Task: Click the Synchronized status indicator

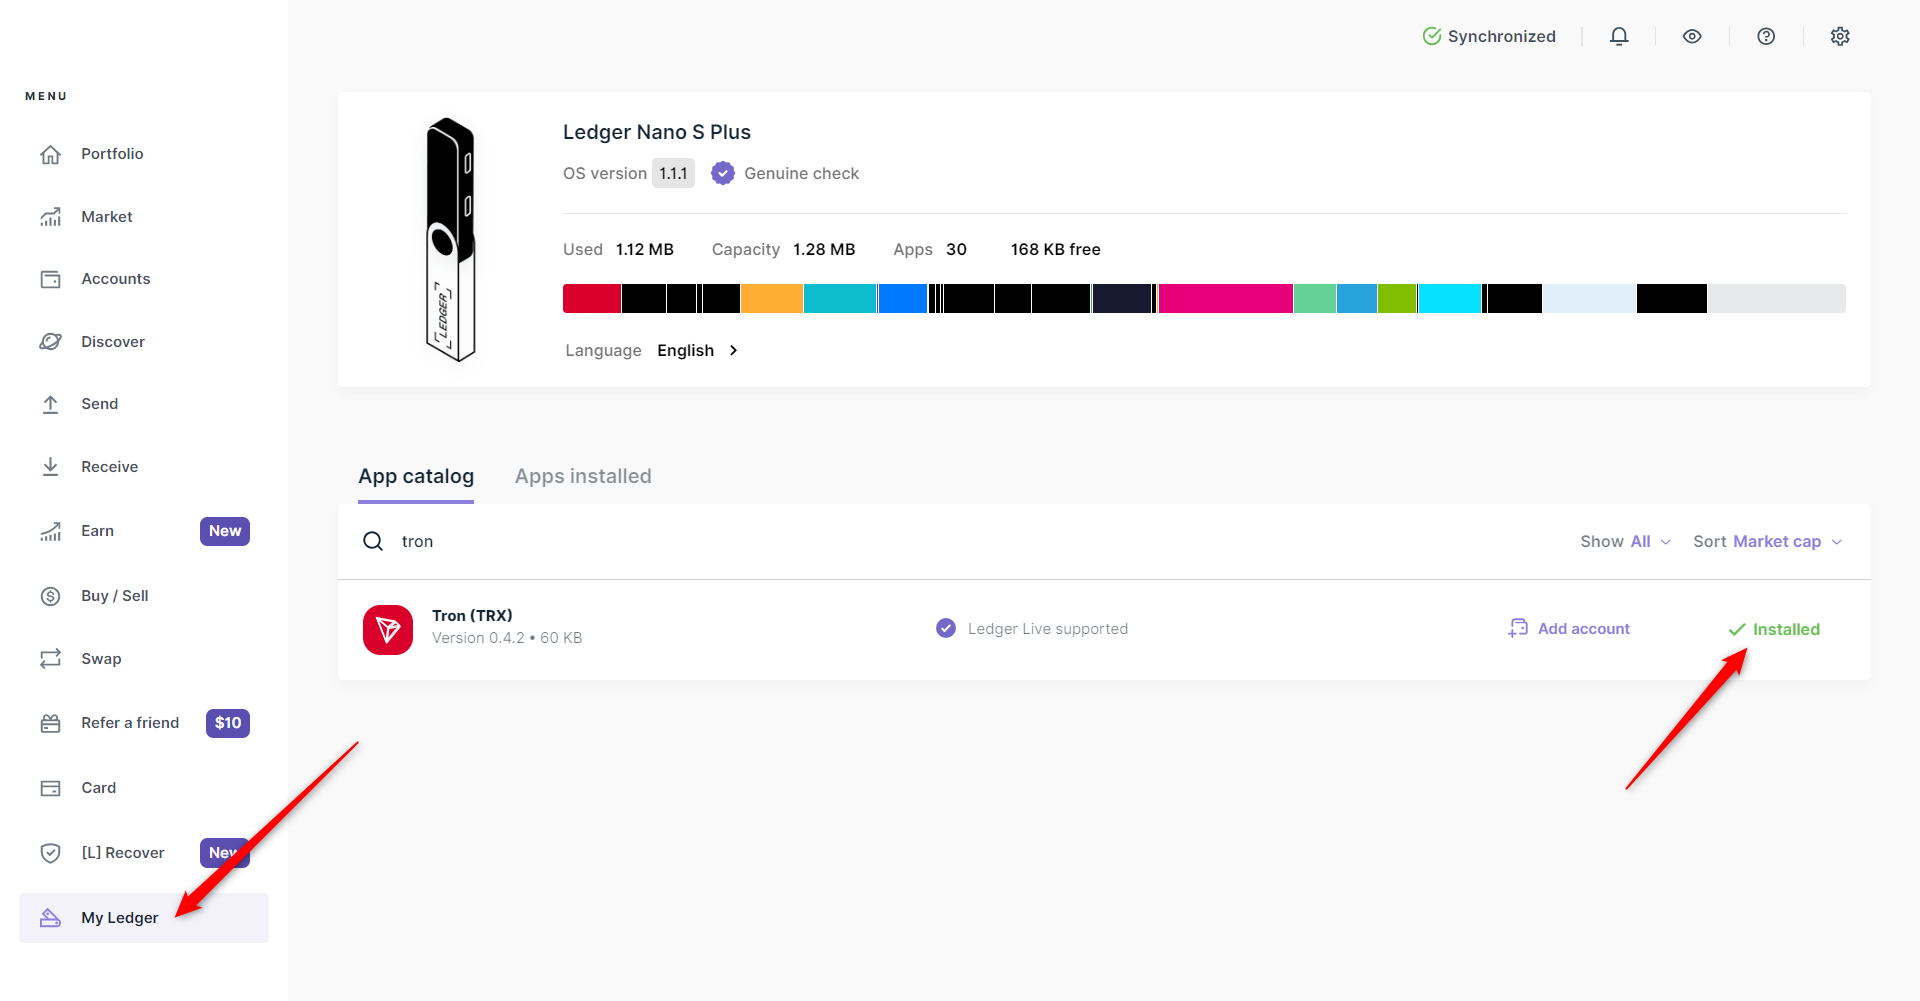Action: pos(1489,36)
